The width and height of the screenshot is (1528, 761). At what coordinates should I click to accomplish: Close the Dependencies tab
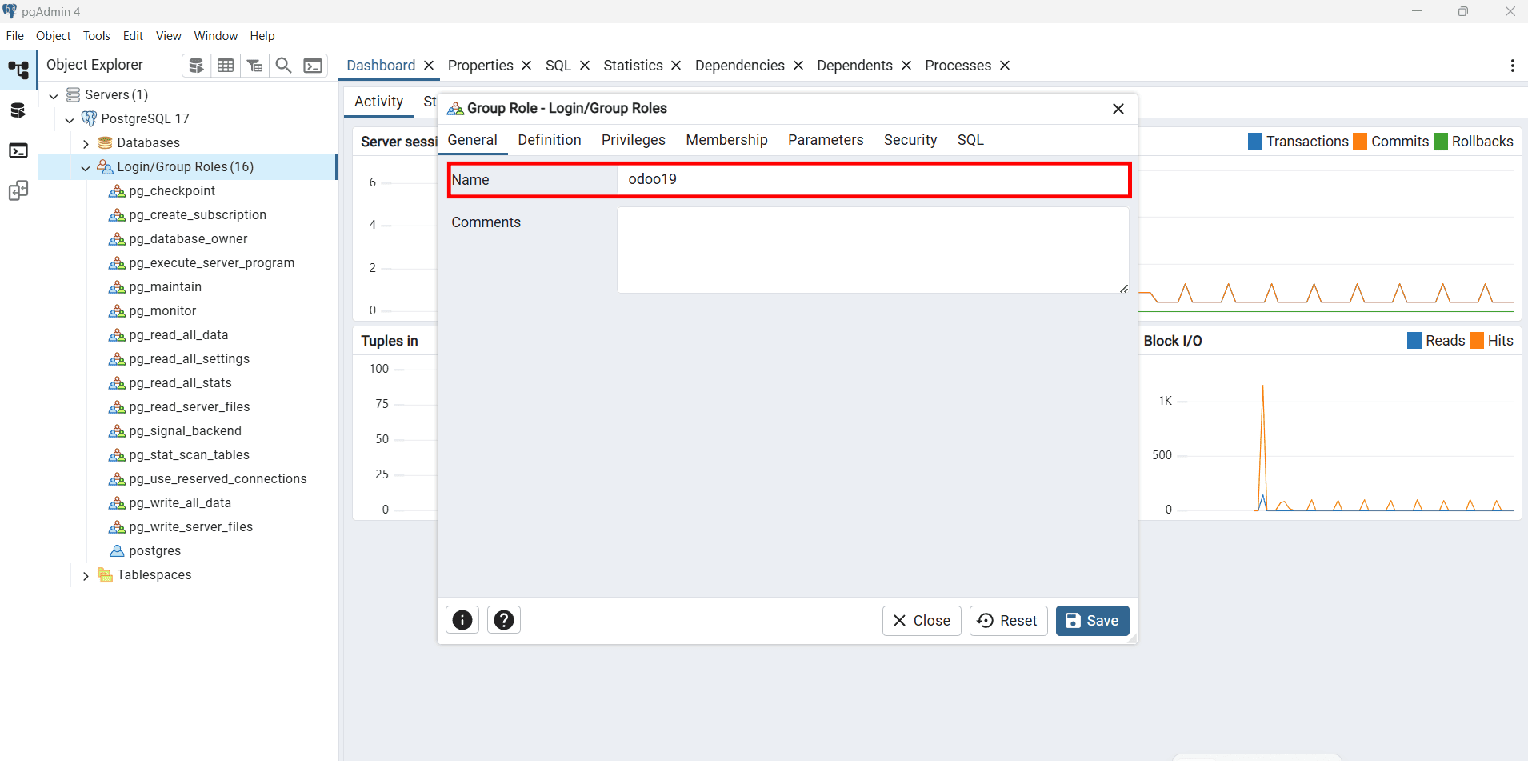coord(798,65)
